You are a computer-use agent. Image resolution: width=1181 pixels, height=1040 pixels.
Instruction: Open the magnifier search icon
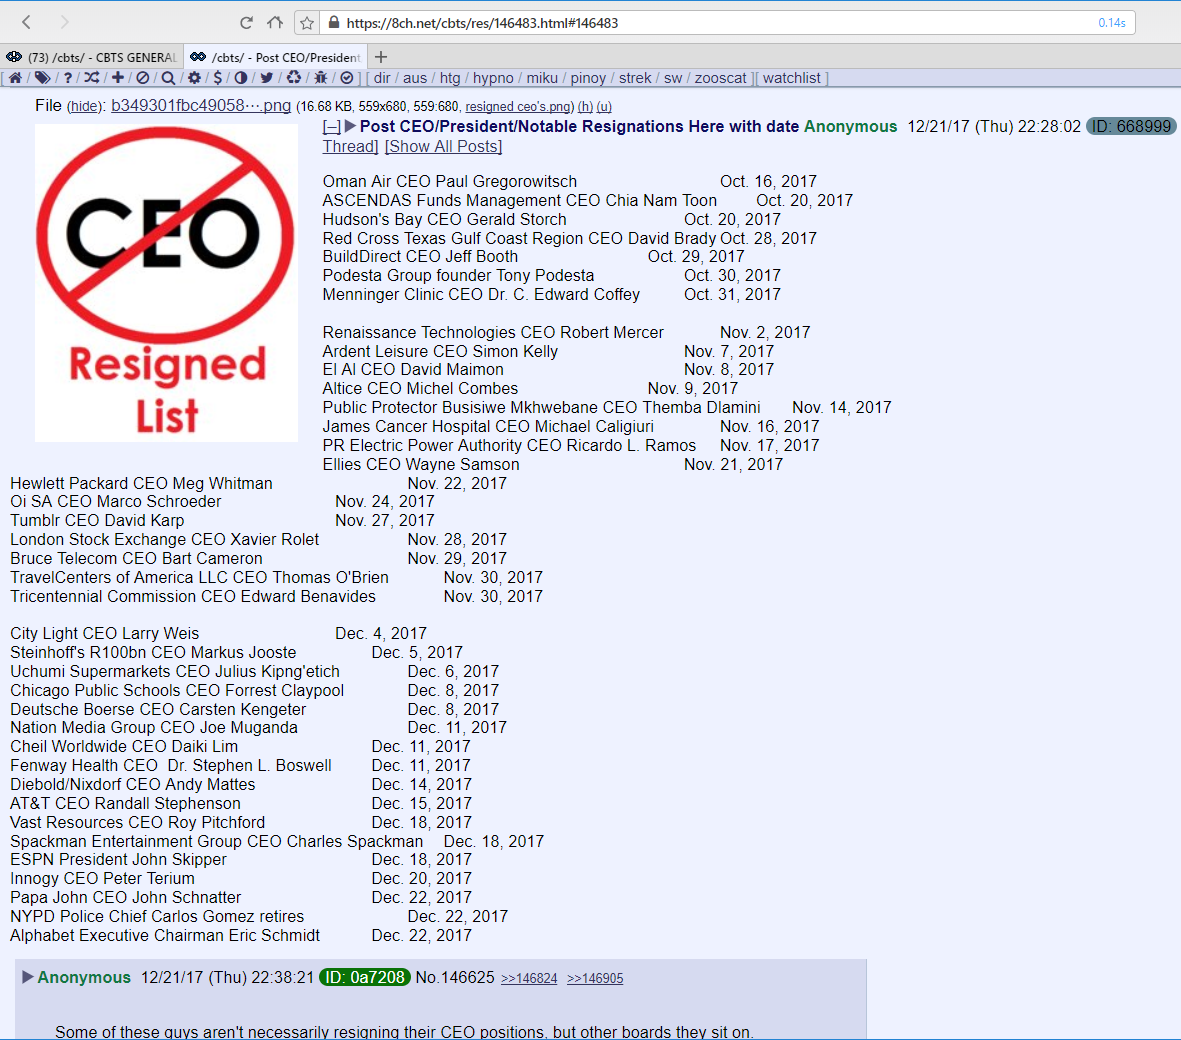[168, 78]
